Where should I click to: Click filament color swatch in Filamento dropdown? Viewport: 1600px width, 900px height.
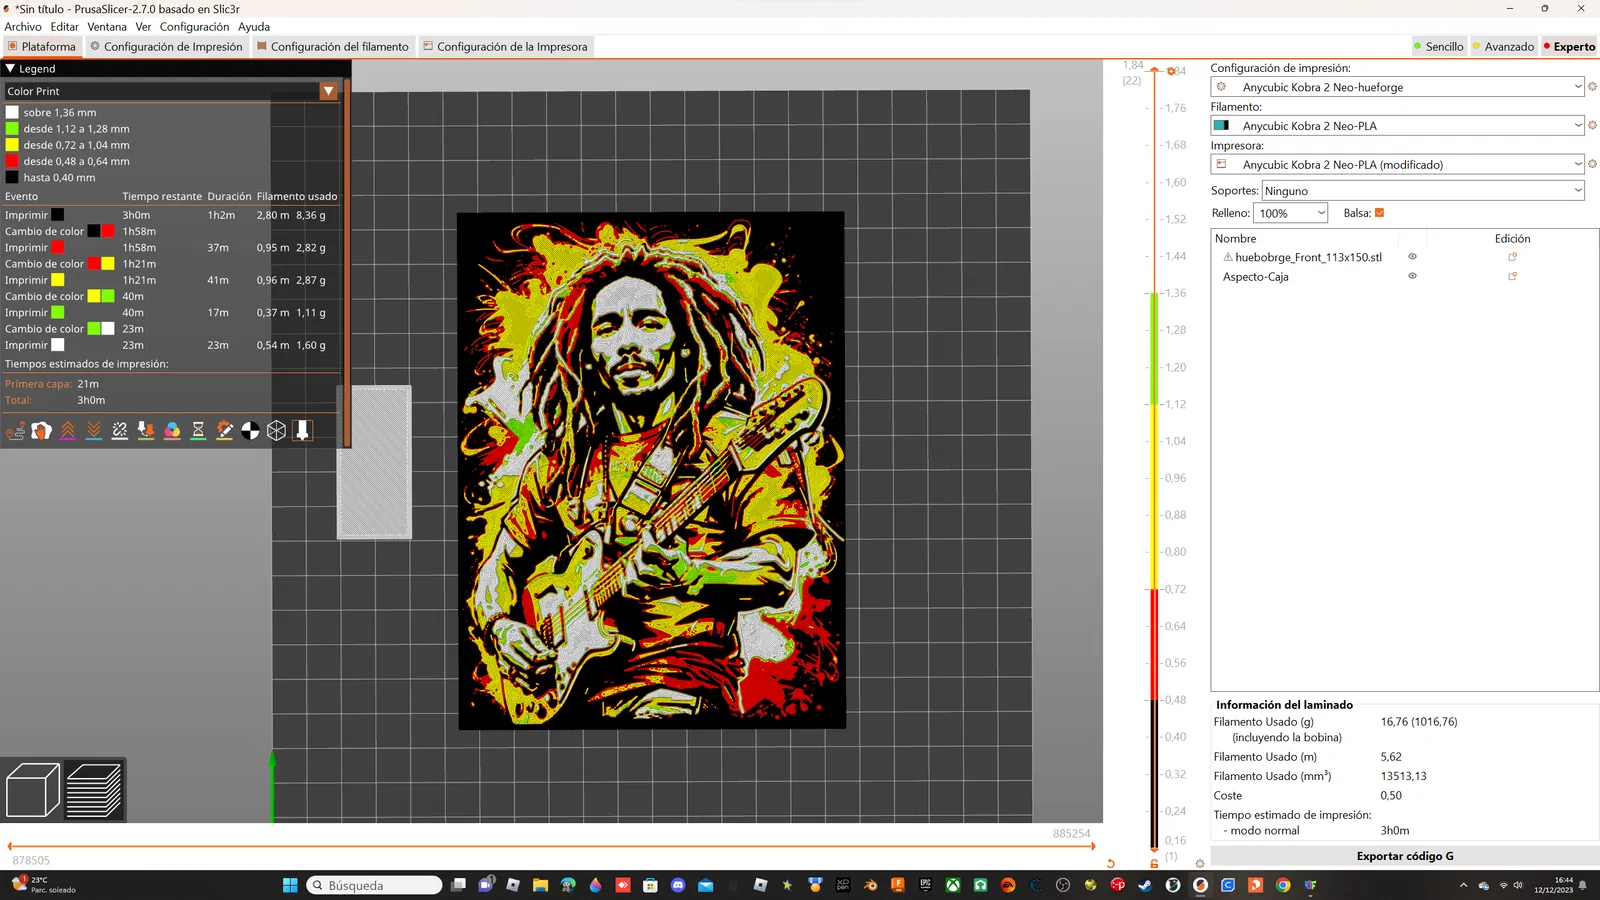click(x=1221, y=126)
